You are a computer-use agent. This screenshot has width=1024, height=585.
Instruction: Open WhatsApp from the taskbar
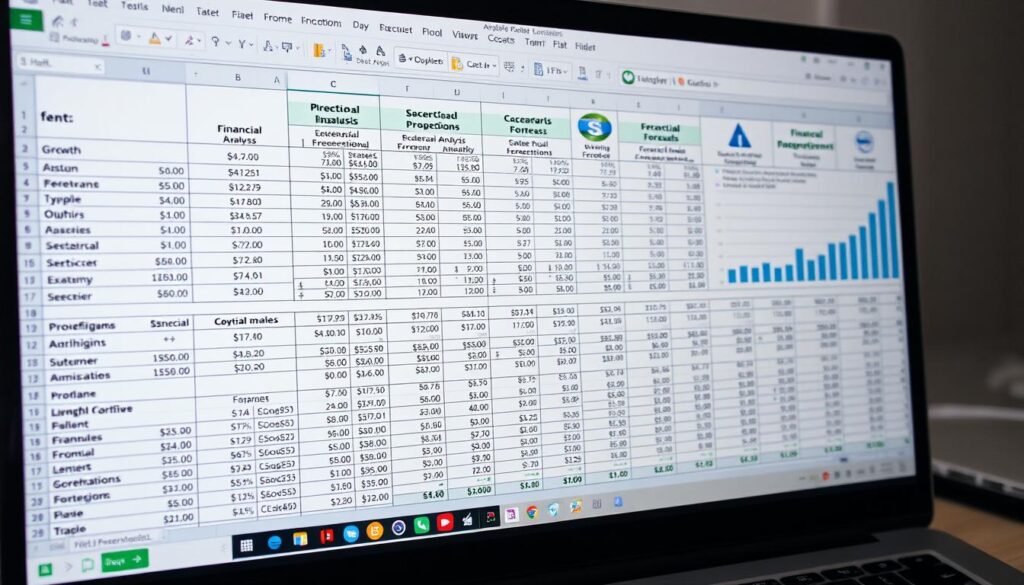pos(420,523)
